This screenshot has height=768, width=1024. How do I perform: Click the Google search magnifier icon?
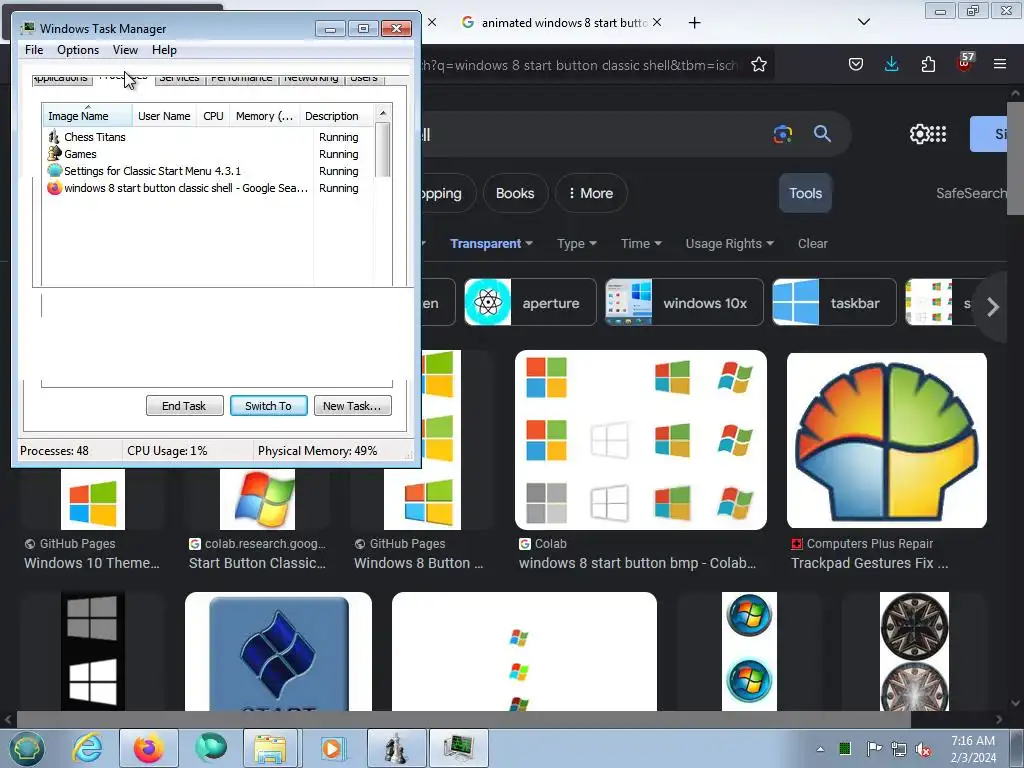click(822, 134)
